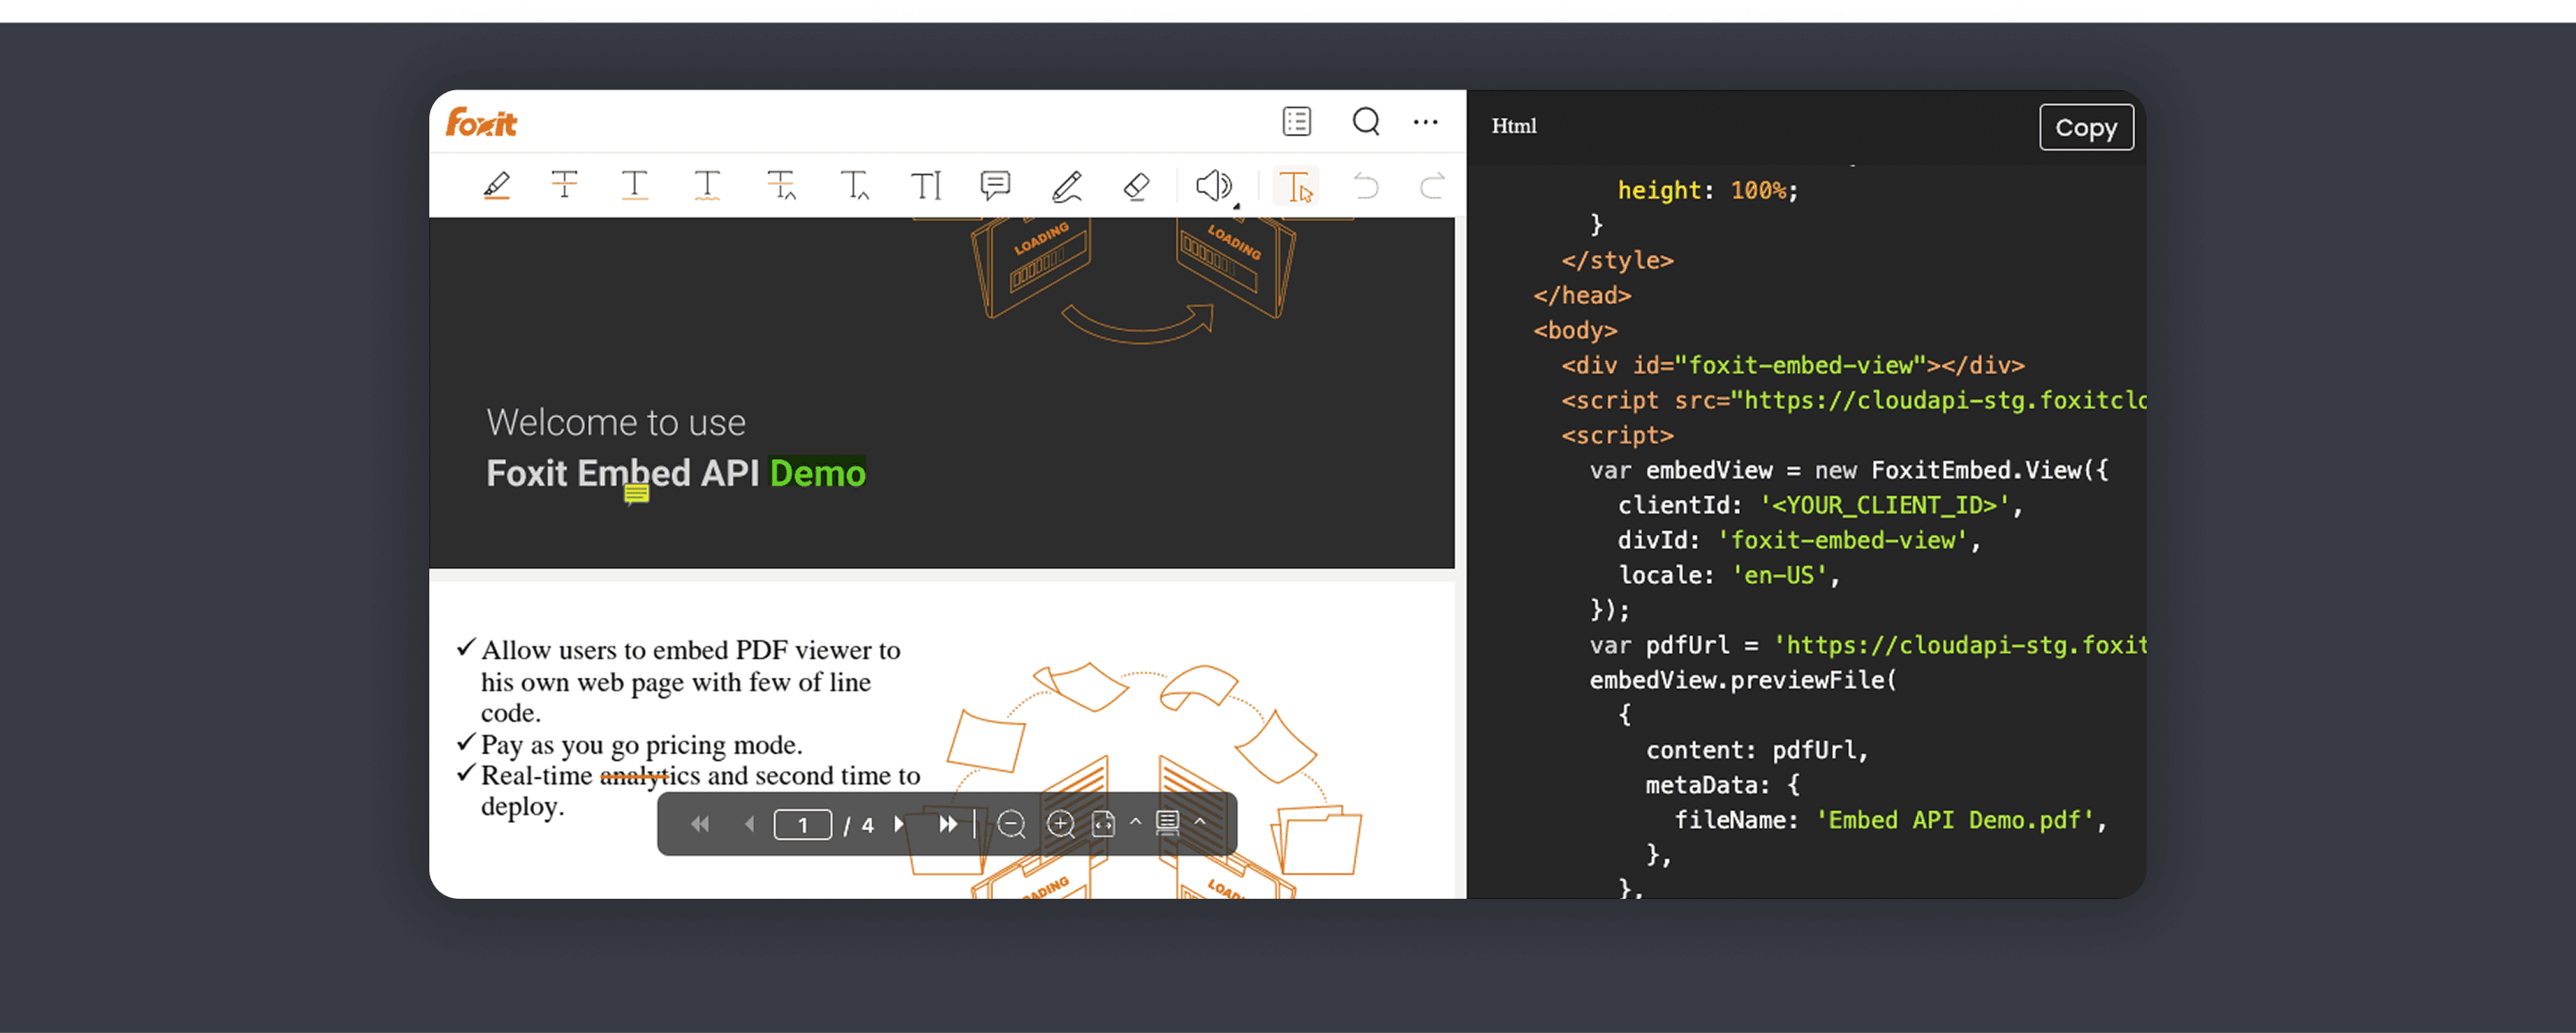Viewport: 2576px width, 1033px height.
Task: Click the Html label in code panel
Action: click(1514, 126)
